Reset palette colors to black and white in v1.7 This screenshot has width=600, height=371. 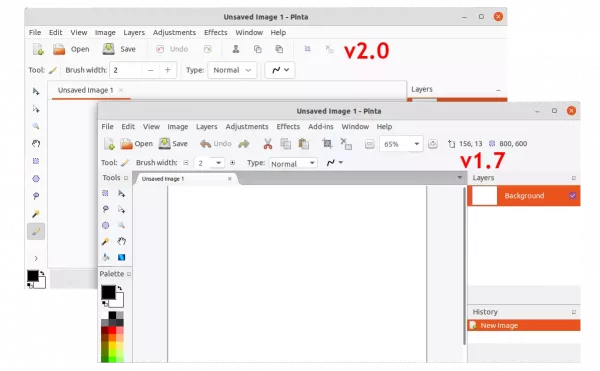click(104, 304)
